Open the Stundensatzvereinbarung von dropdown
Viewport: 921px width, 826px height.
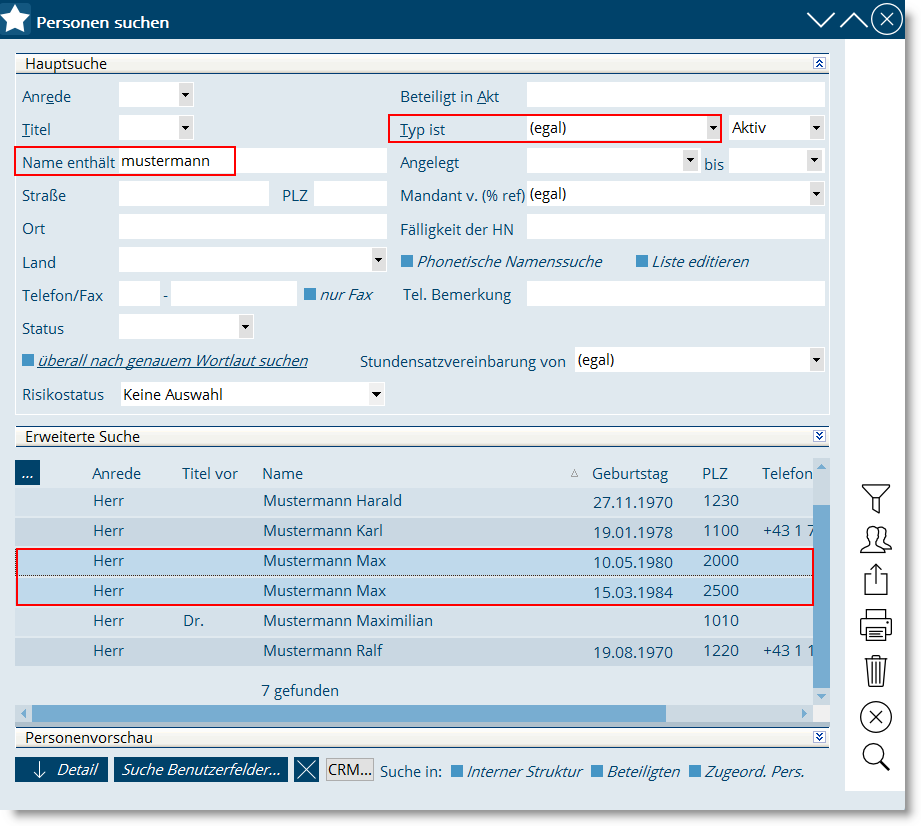(x=816, y=360)
